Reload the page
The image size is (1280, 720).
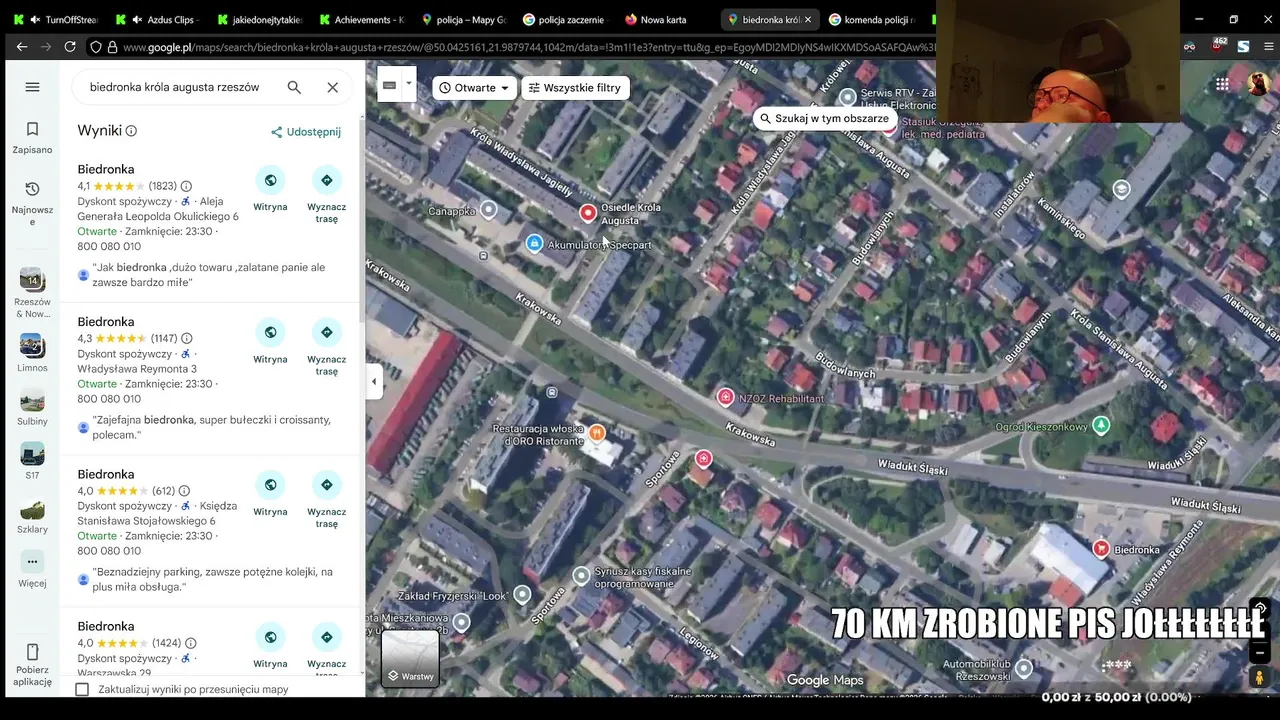click(x=70, y=46)
